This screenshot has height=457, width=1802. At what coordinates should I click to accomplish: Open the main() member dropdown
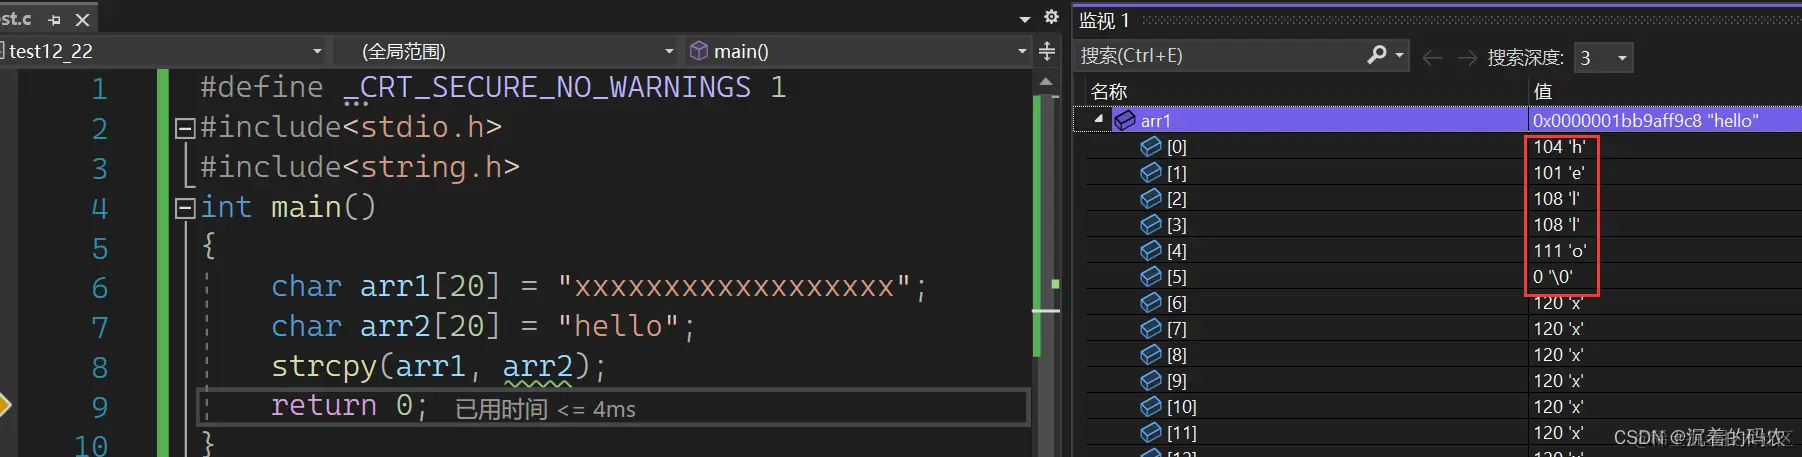coord(857,51)
